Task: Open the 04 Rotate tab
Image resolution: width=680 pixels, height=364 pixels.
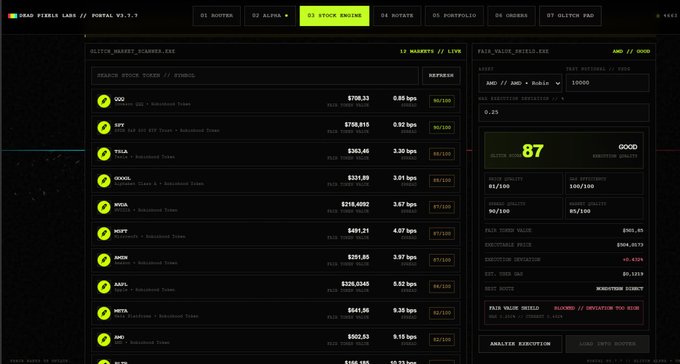Action: coord(397,16)
